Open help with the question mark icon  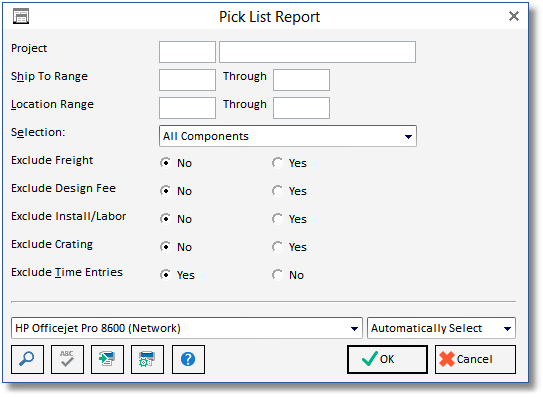click(188, 359)
